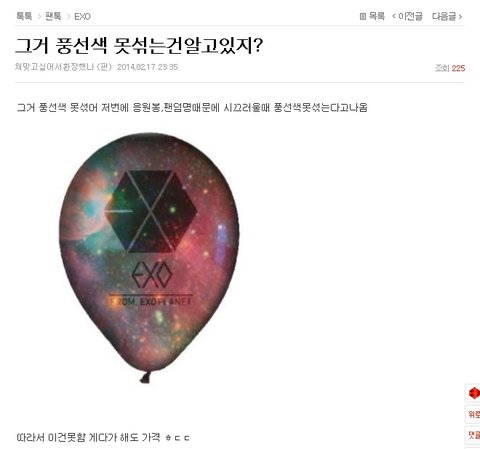
Task: Click the chevron between 톡톡 and 팬톡
Action: [x=39, y=16]
